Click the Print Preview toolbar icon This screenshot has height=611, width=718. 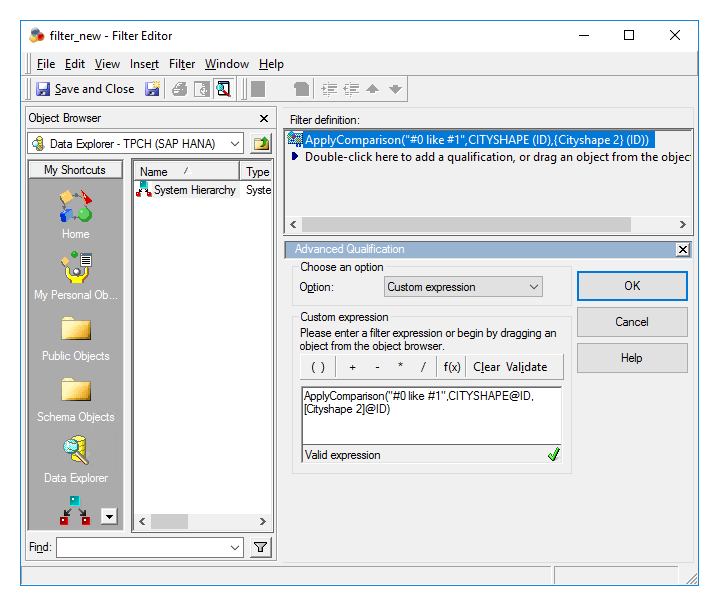[201, 89]
